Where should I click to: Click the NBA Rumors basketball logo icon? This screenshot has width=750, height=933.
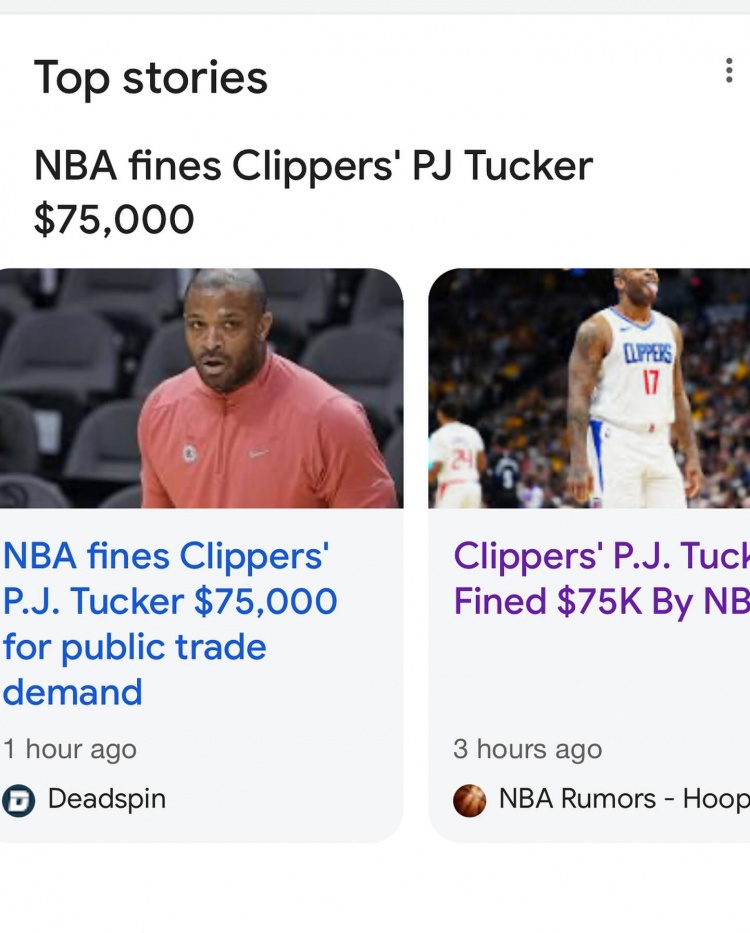470,800
